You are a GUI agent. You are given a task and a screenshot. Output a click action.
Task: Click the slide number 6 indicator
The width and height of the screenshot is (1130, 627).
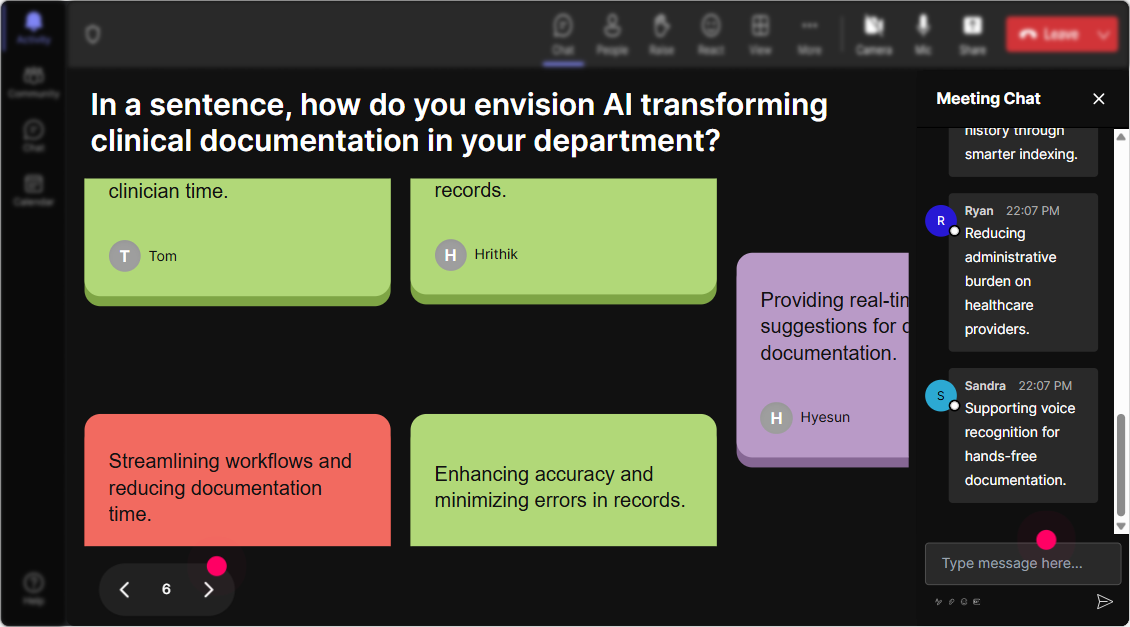click(x=166, y=590)
